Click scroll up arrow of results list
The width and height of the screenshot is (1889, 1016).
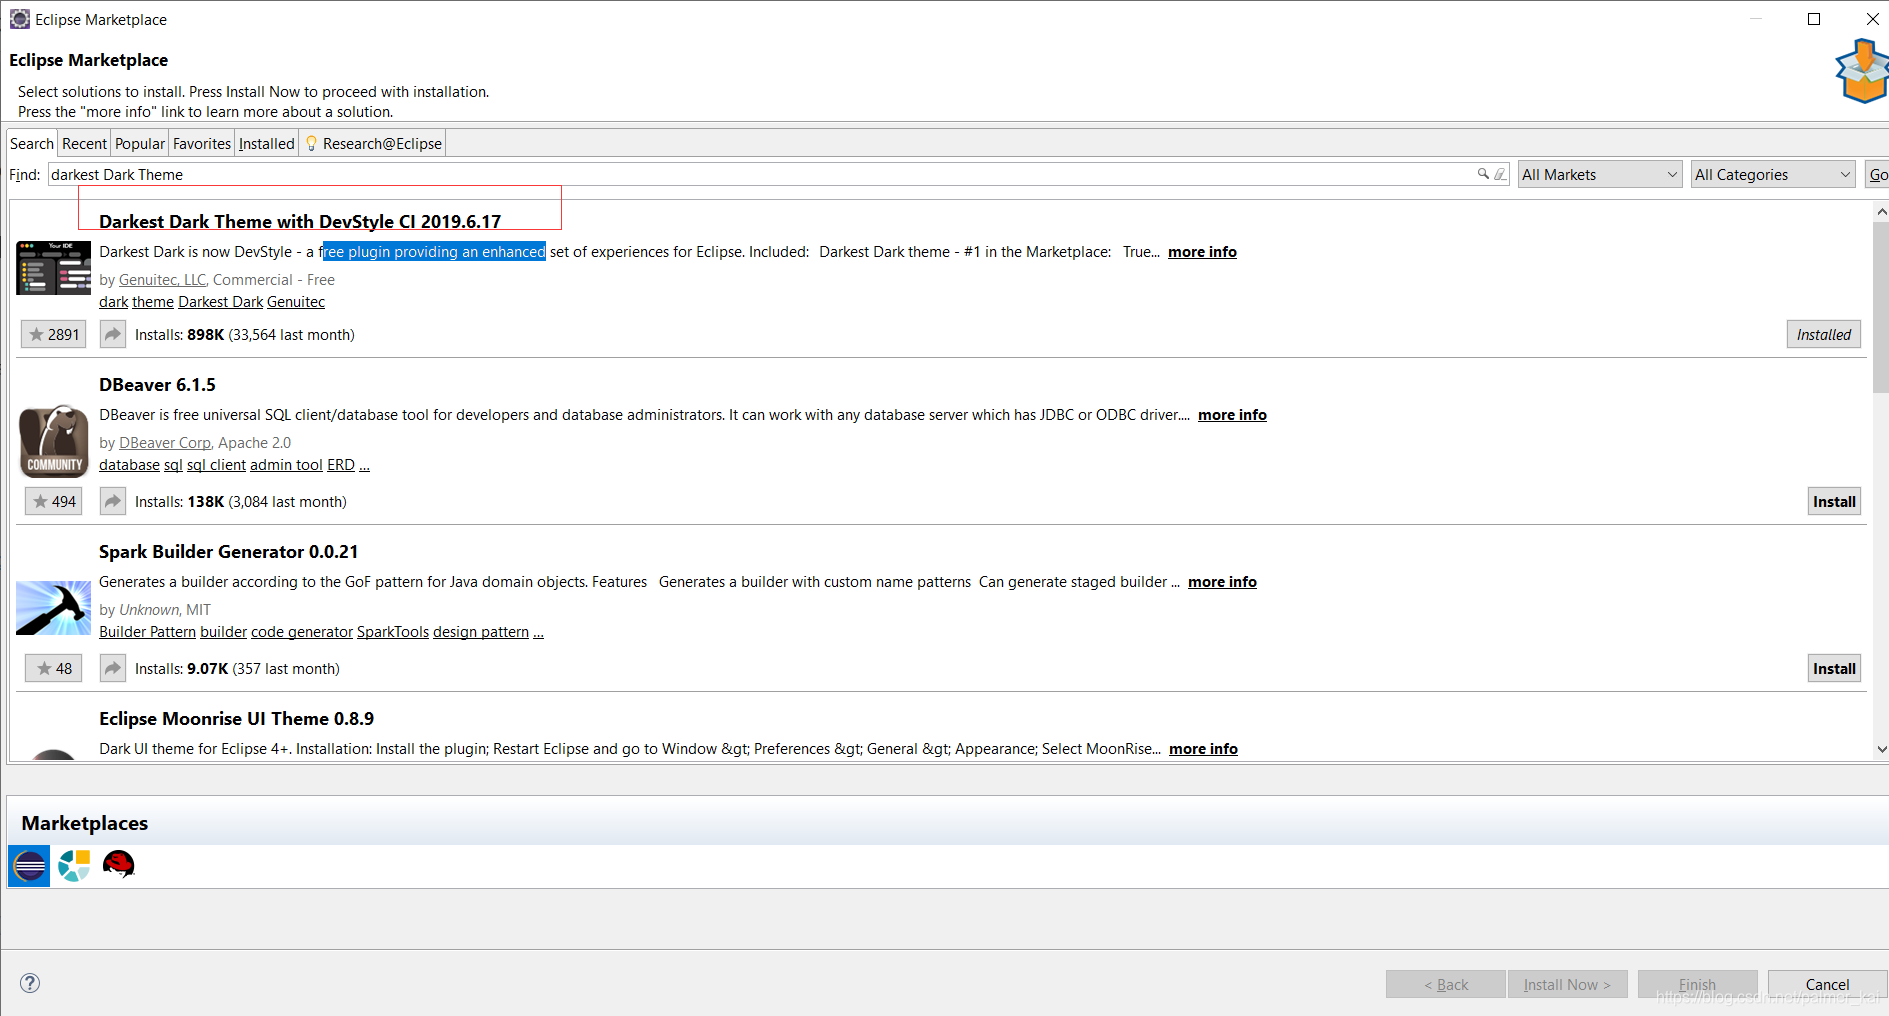[x=1881, y=212]
